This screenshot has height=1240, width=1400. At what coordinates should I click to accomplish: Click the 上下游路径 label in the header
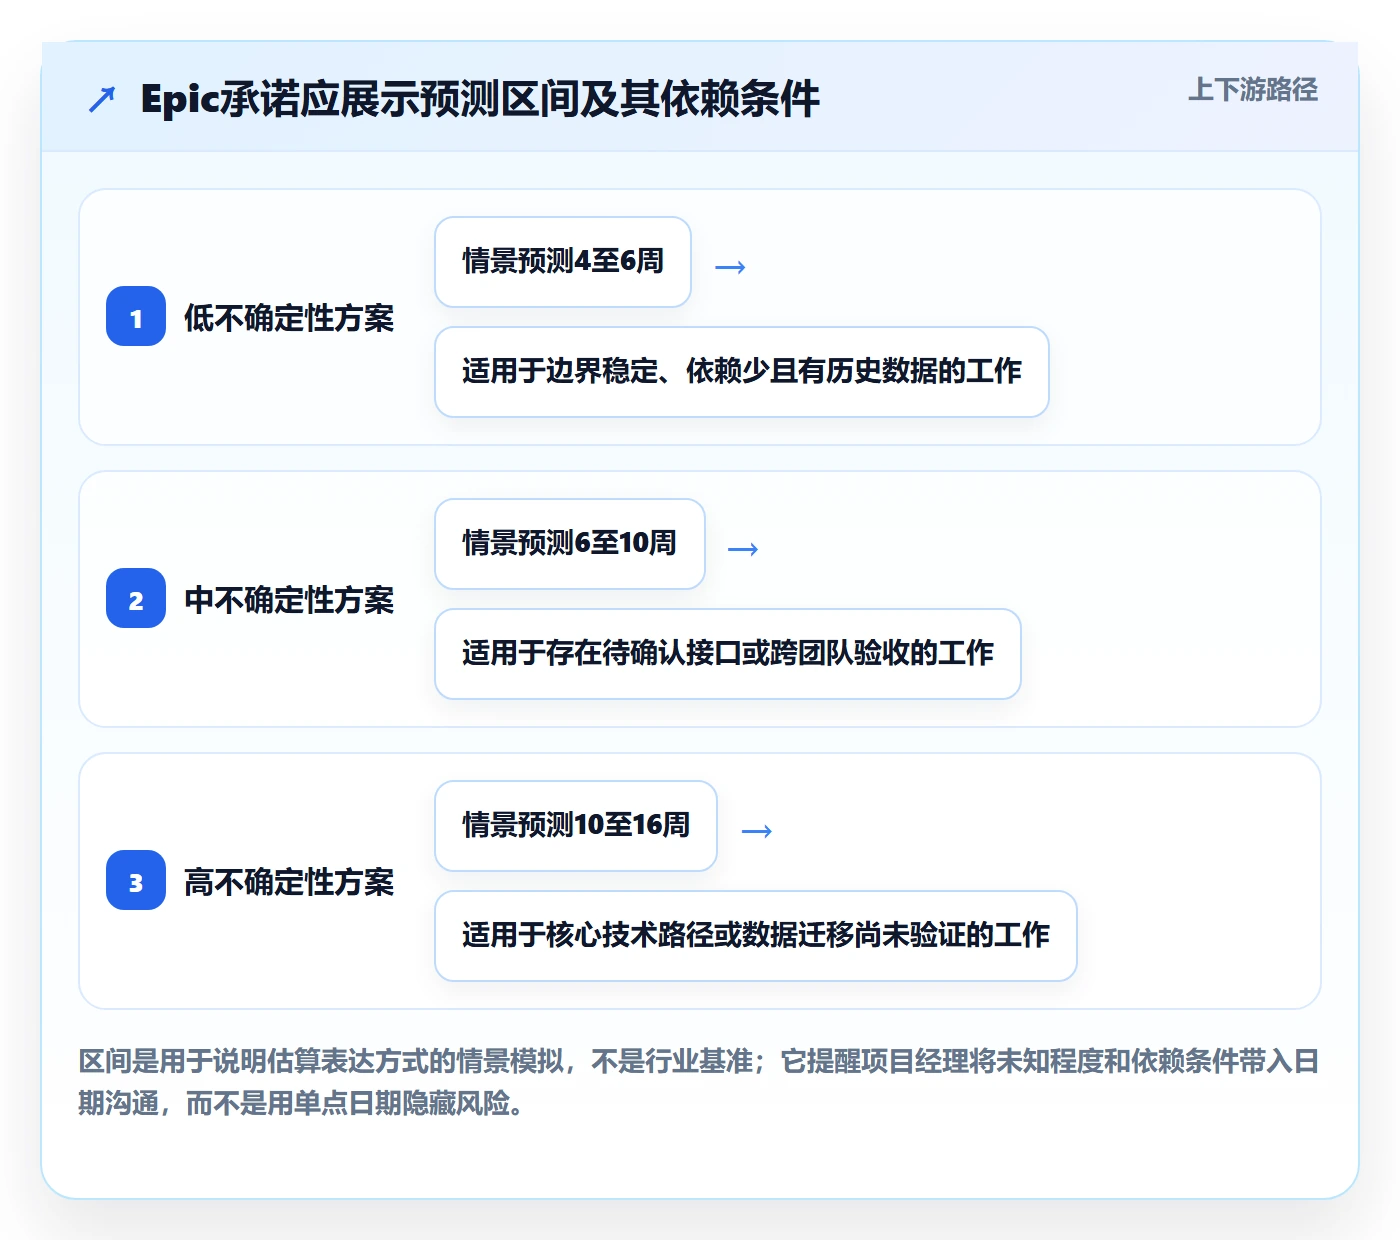click(x=1252, y=90)
